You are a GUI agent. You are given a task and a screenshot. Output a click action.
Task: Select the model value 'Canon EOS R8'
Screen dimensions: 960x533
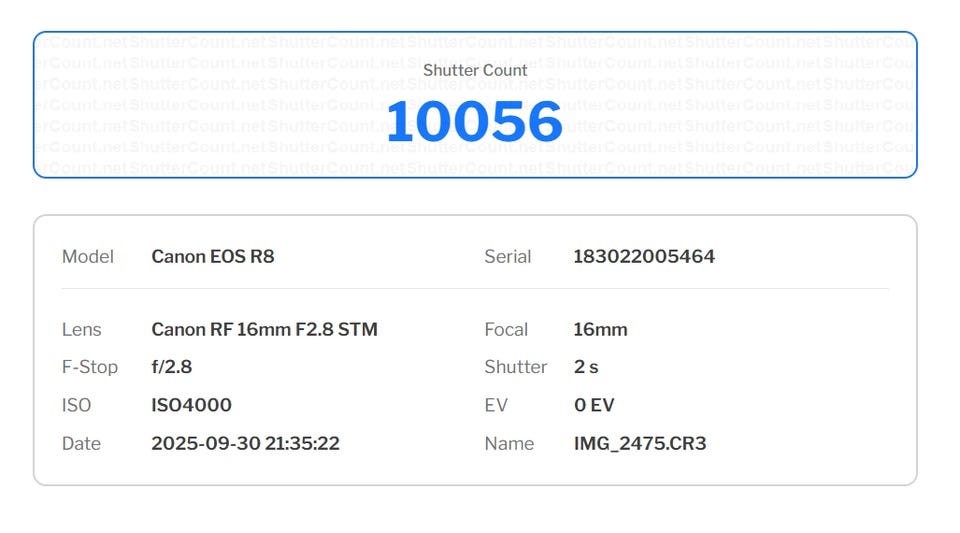(212, 256)
